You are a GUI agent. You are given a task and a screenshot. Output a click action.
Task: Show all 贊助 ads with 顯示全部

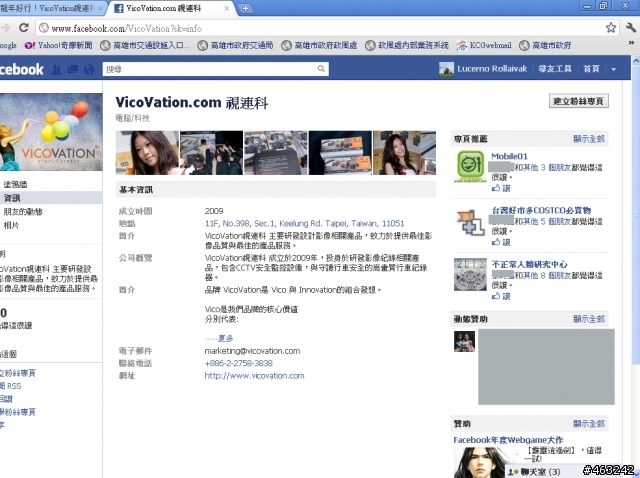[589, 424]
